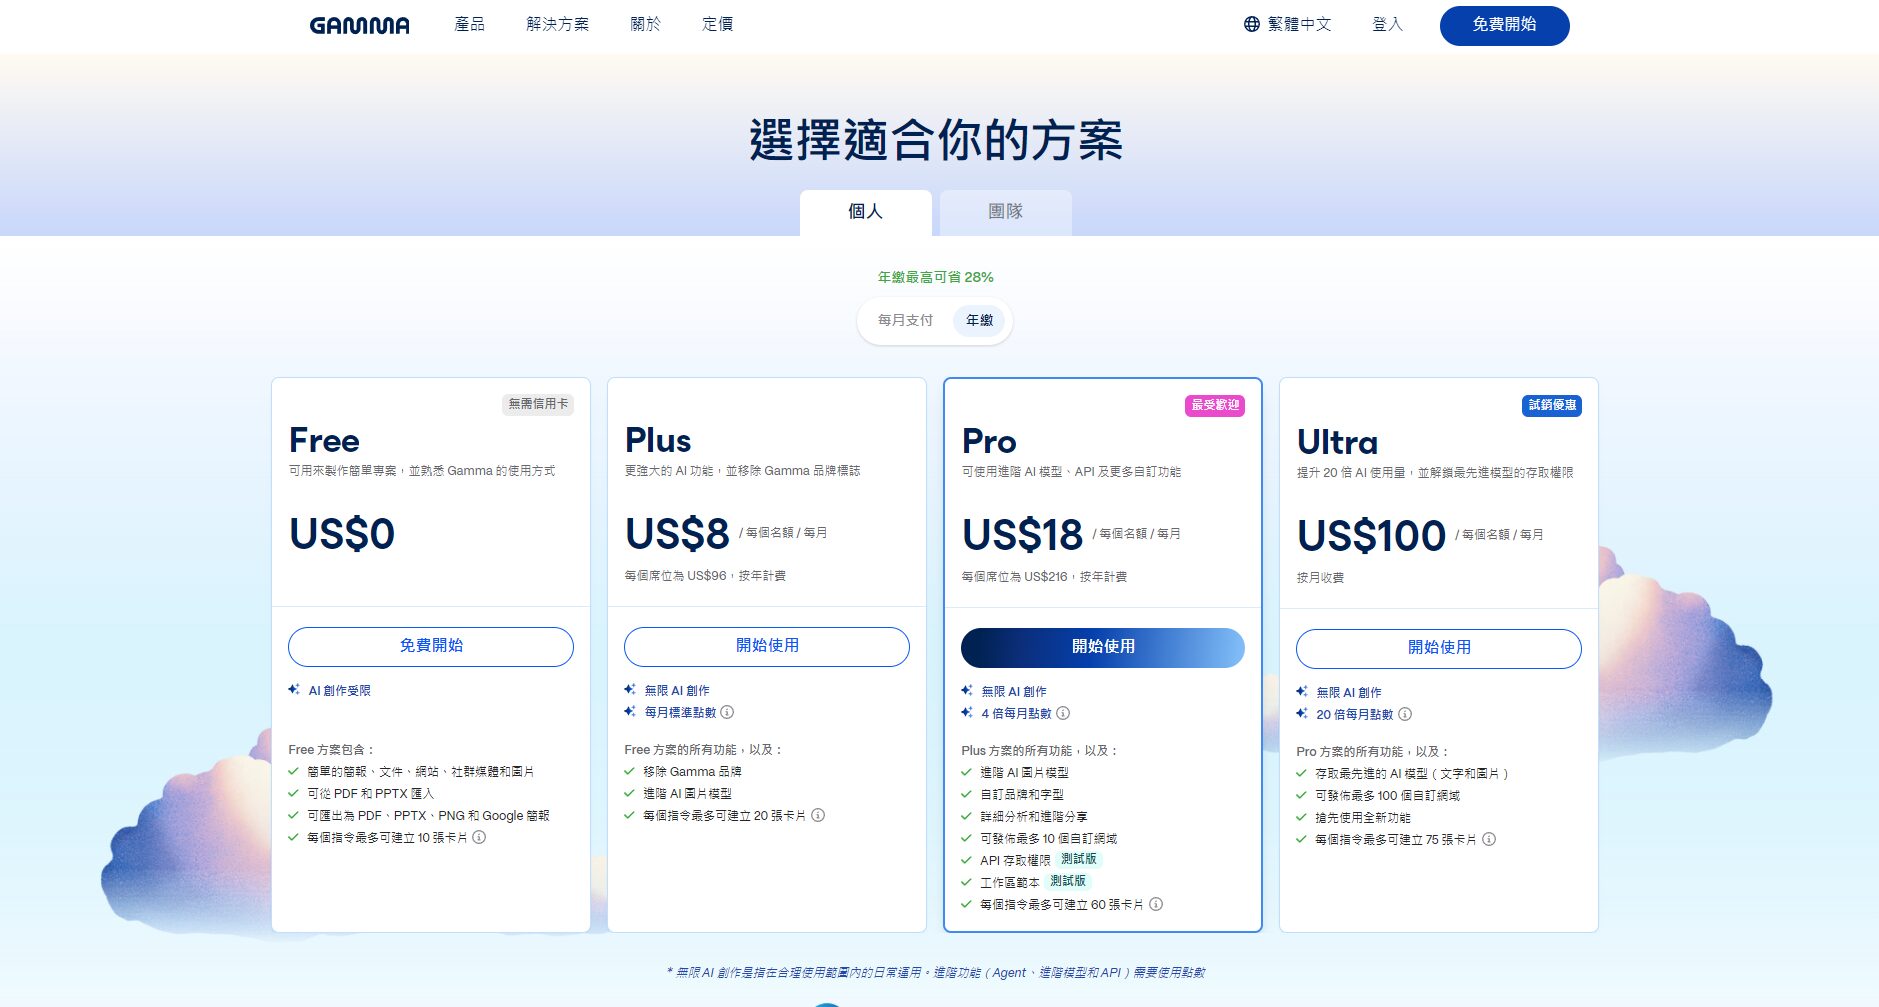1879x1007 pixels.
Task: Select the 年繳 billing option
Action: point(979,320)
